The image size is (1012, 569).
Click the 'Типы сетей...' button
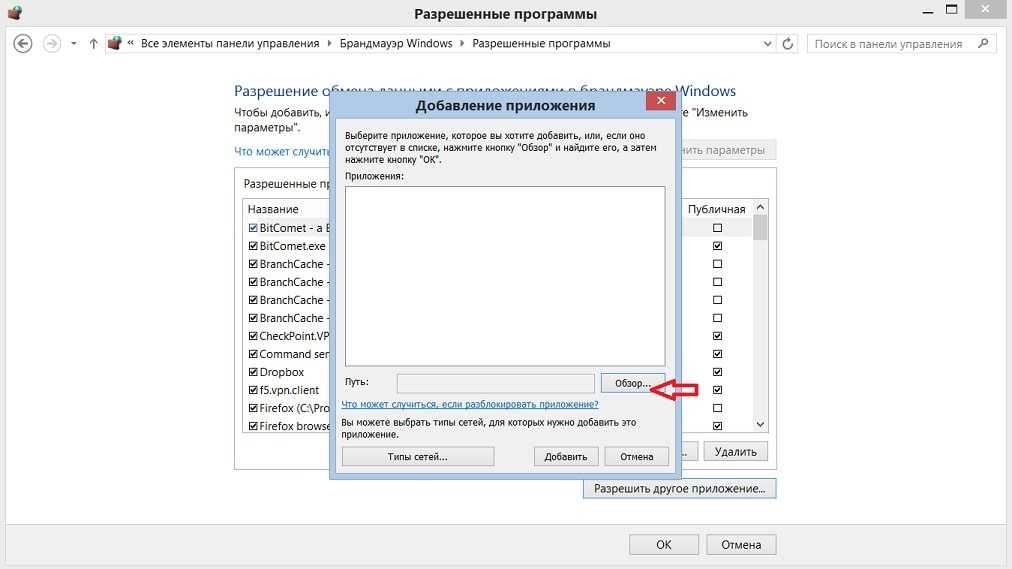coord(418,456)
